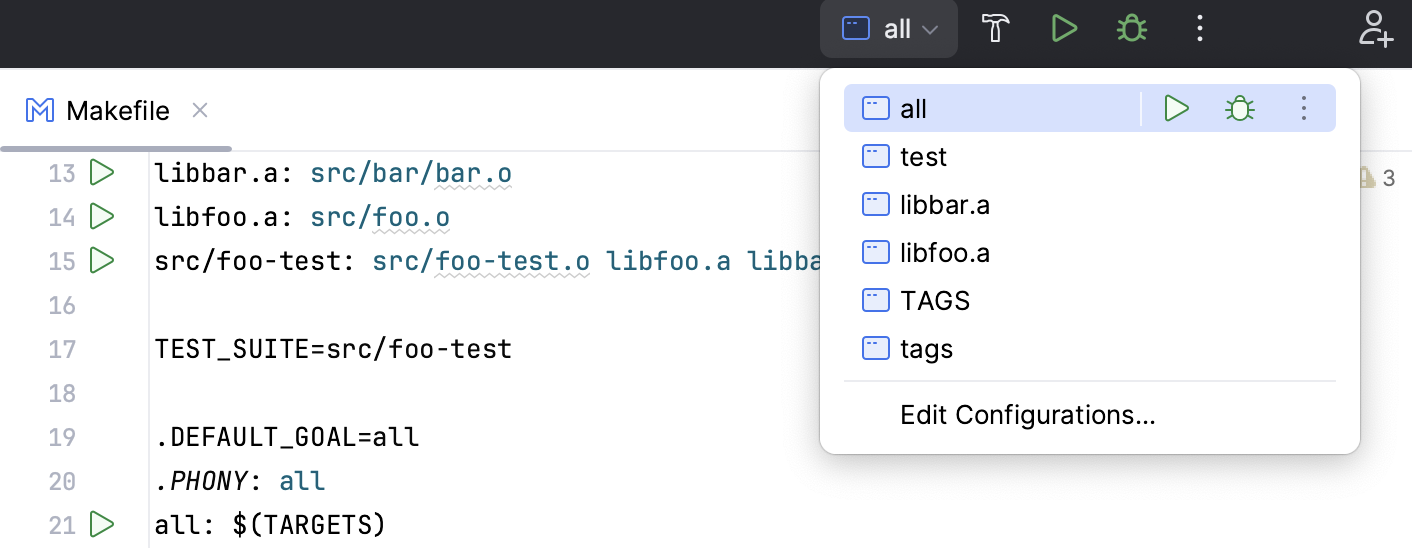Run the libfoo.a target from the gutter
1412x548 pixels.
pyautogui.click(x=102, y=216)
